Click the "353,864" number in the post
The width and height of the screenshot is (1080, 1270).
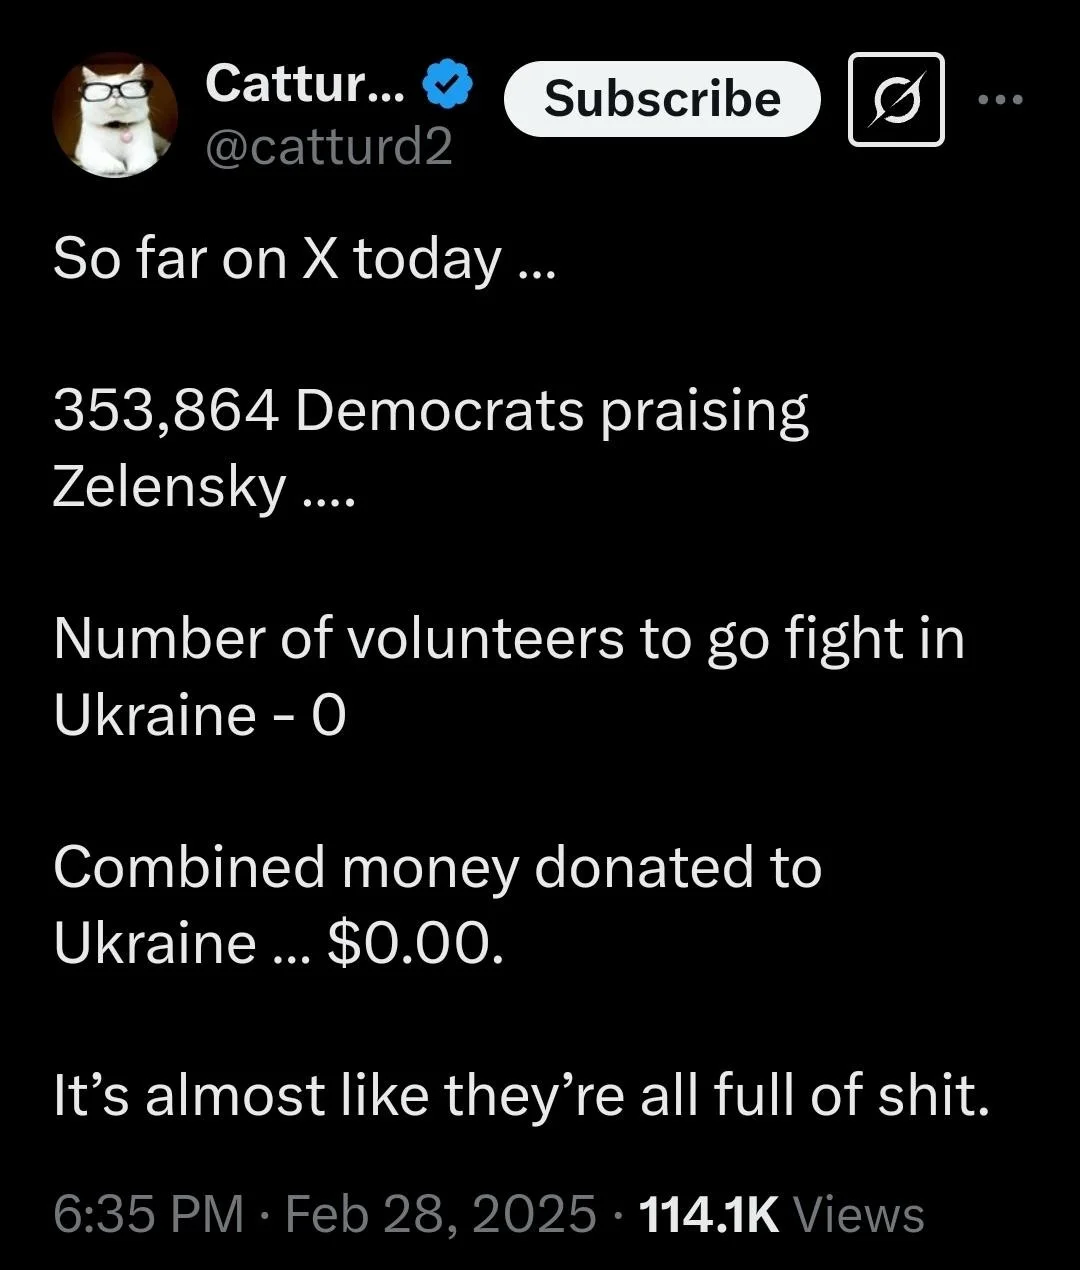[x=165, y=411]
